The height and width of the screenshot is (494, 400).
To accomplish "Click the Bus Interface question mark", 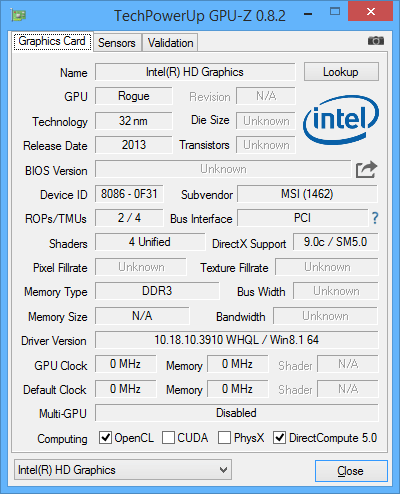I will 375,218.
